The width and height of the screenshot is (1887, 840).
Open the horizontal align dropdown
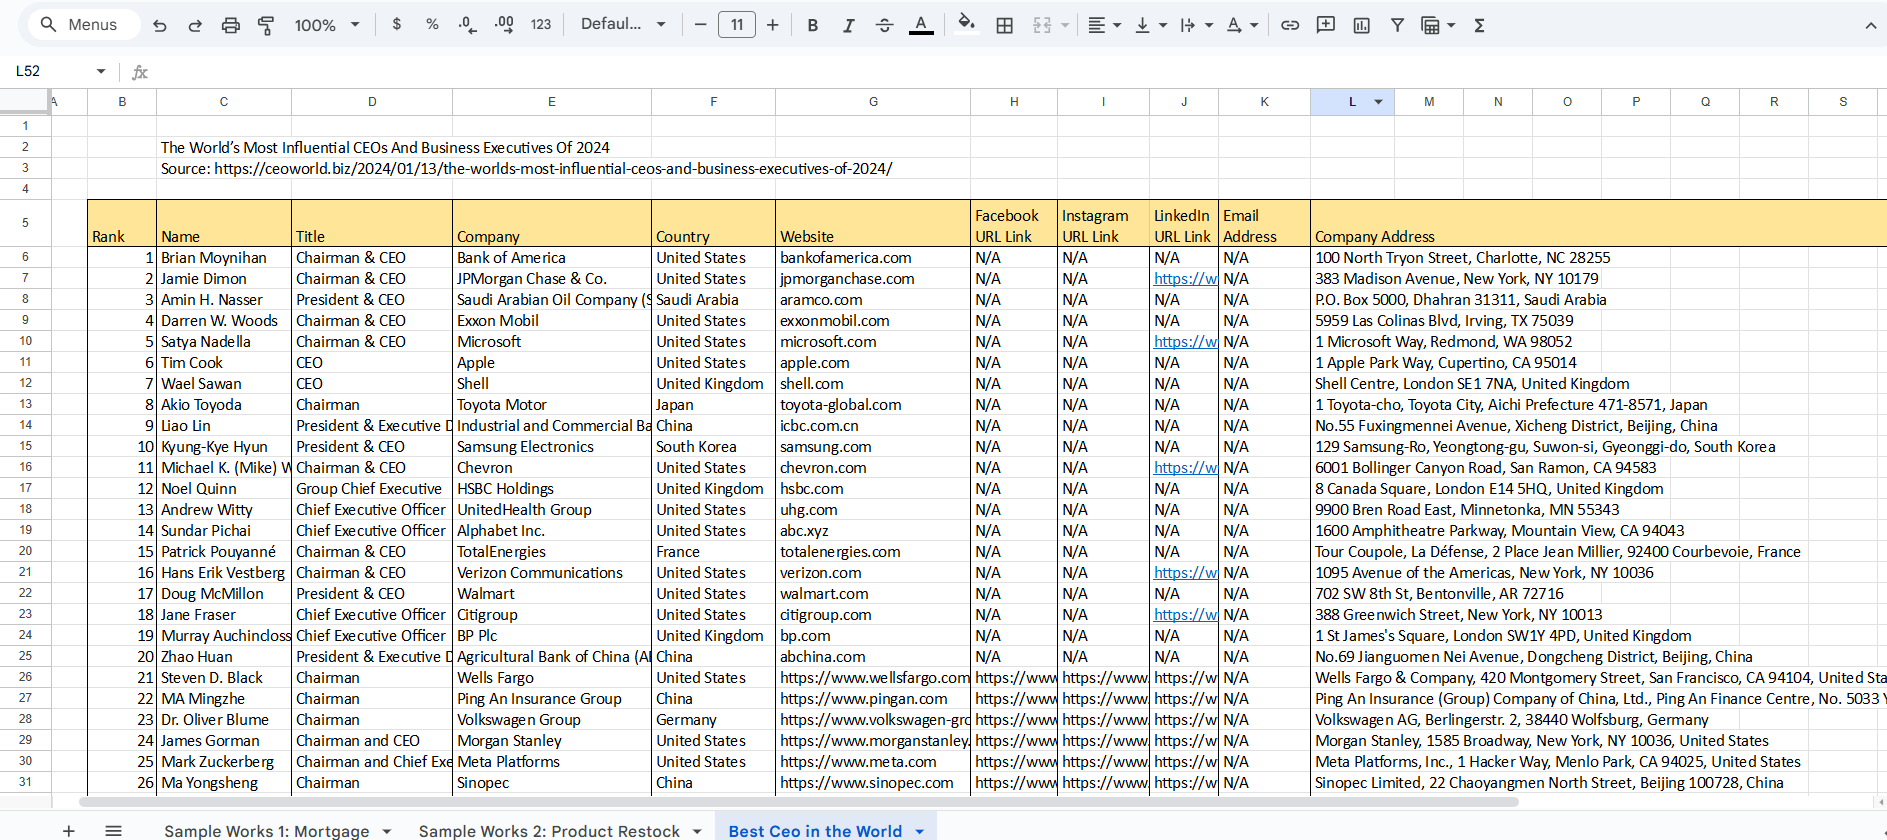click(1104, 25)
